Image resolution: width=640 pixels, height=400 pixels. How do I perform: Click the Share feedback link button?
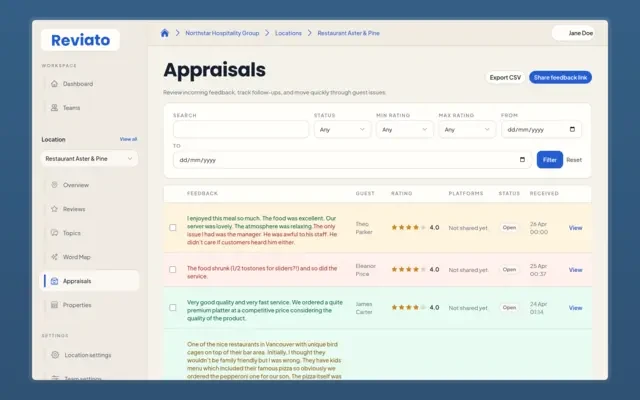point(560,77)
